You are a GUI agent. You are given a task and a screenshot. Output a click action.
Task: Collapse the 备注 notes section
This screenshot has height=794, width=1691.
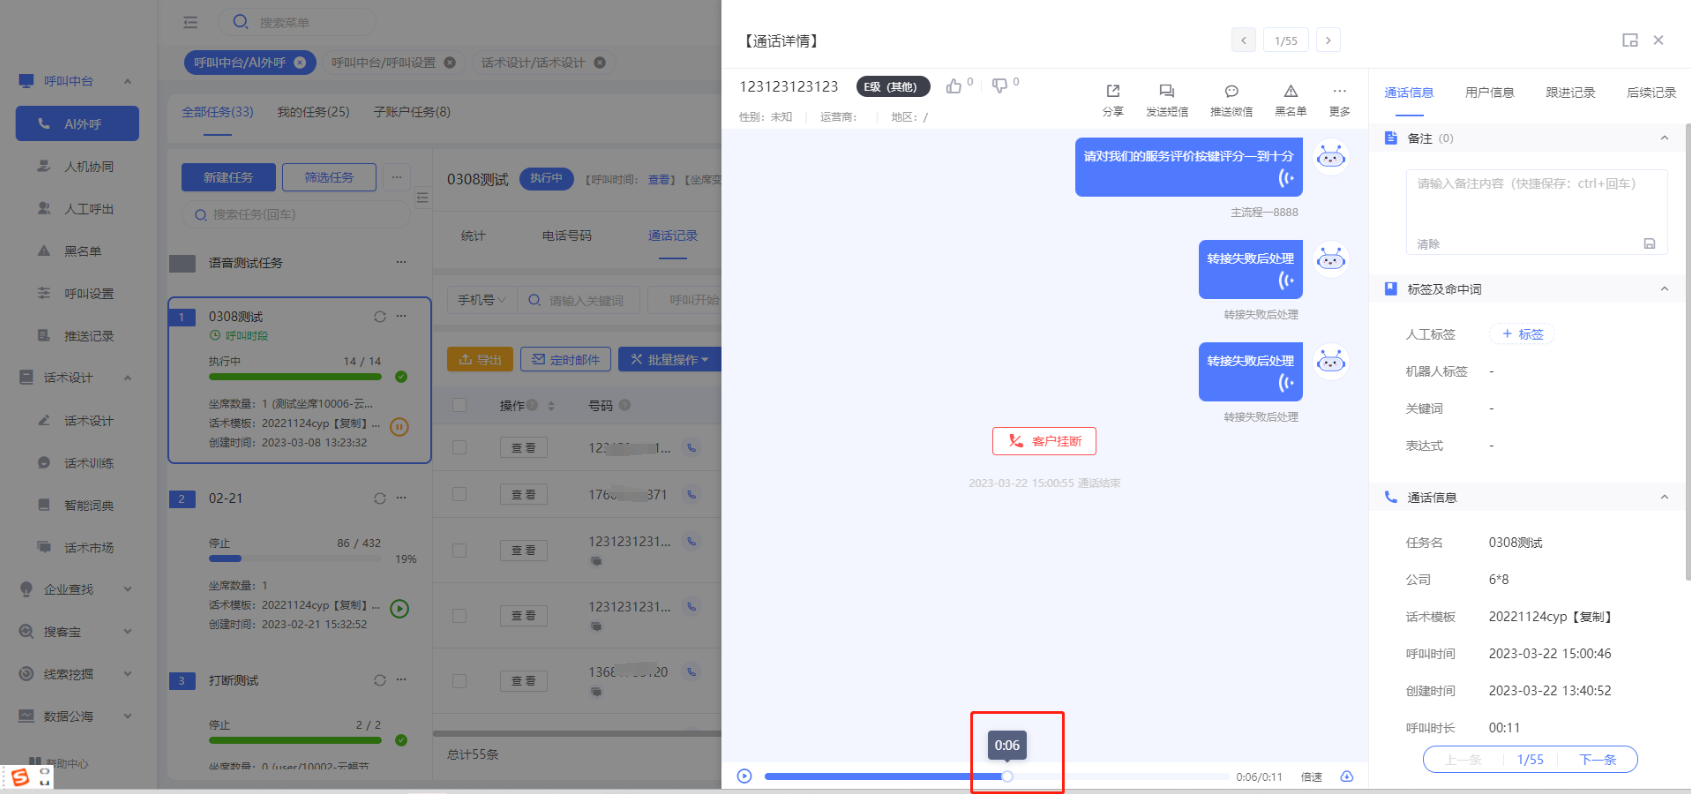tap(1664, 138)
